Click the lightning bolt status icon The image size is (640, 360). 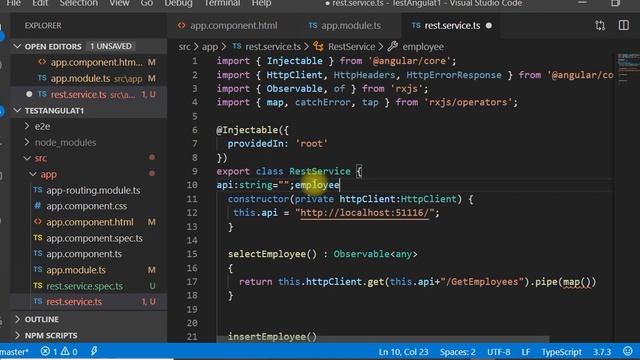pos(94,351)
